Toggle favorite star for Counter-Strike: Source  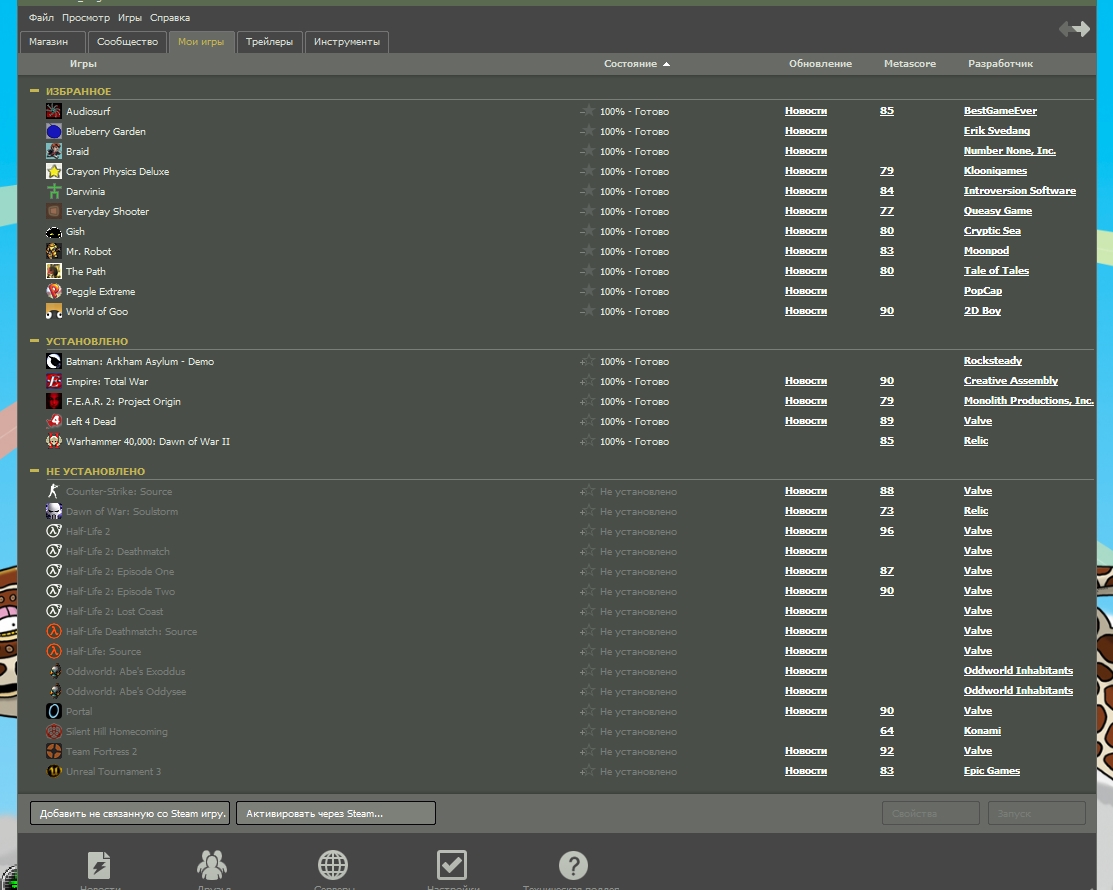tap(587, 490)
